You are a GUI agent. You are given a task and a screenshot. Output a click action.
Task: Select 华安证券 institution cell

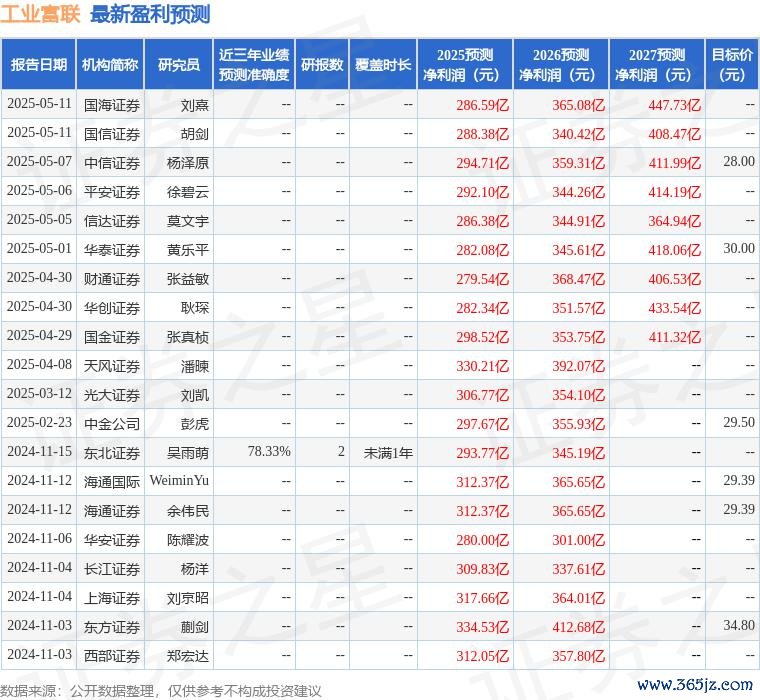point(112,540)
